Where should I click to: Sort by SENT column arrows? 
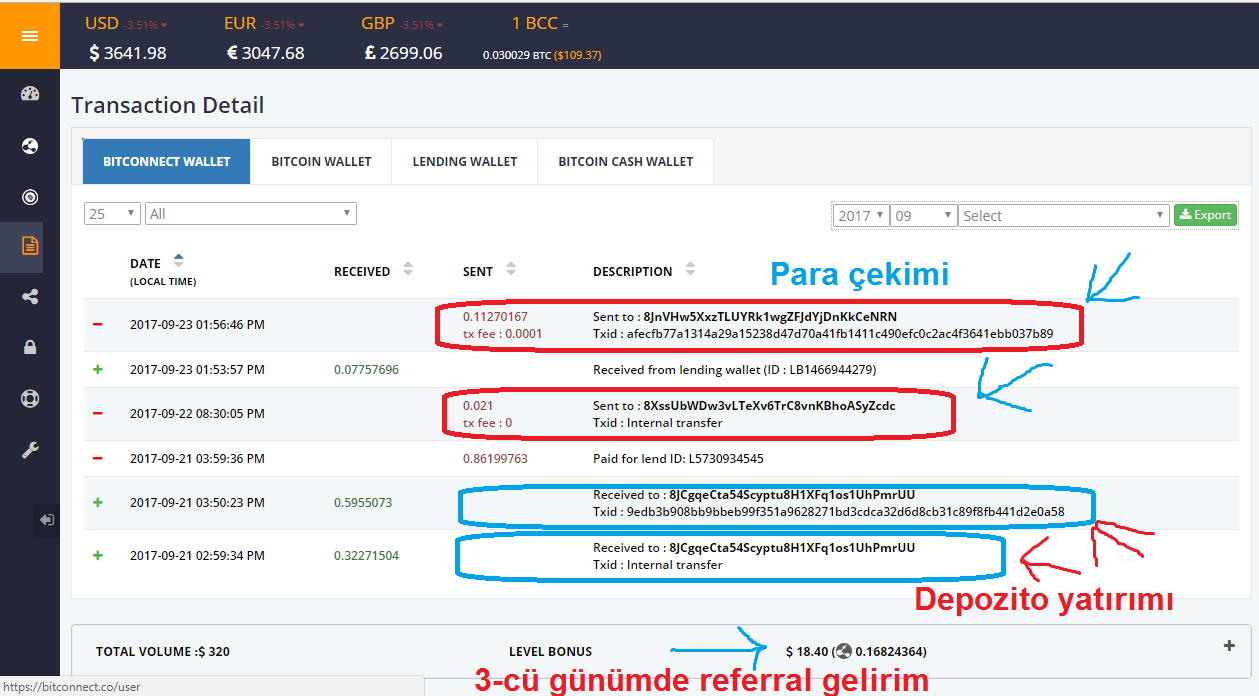click(x=511, y=269)
